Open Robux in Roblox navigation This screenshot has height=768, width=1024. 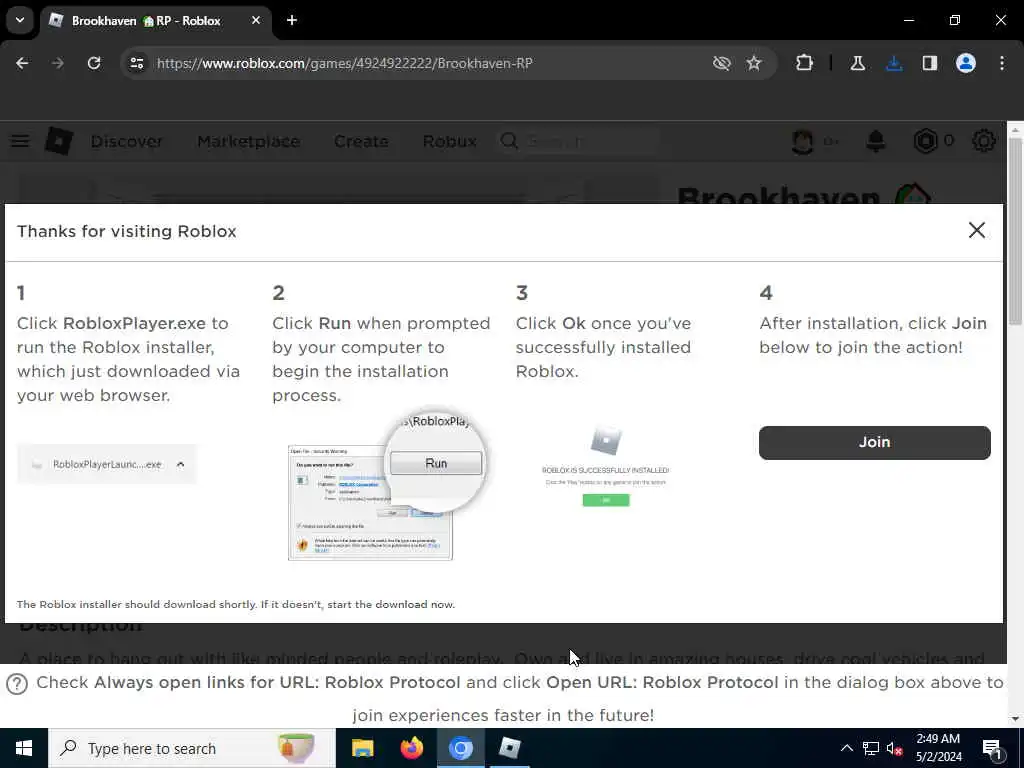pos(449,141)
